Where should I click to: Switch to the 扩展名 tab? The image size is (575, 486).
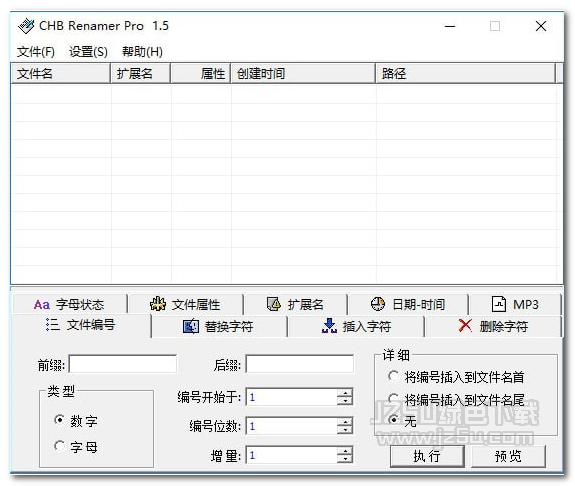pos(296,304)
